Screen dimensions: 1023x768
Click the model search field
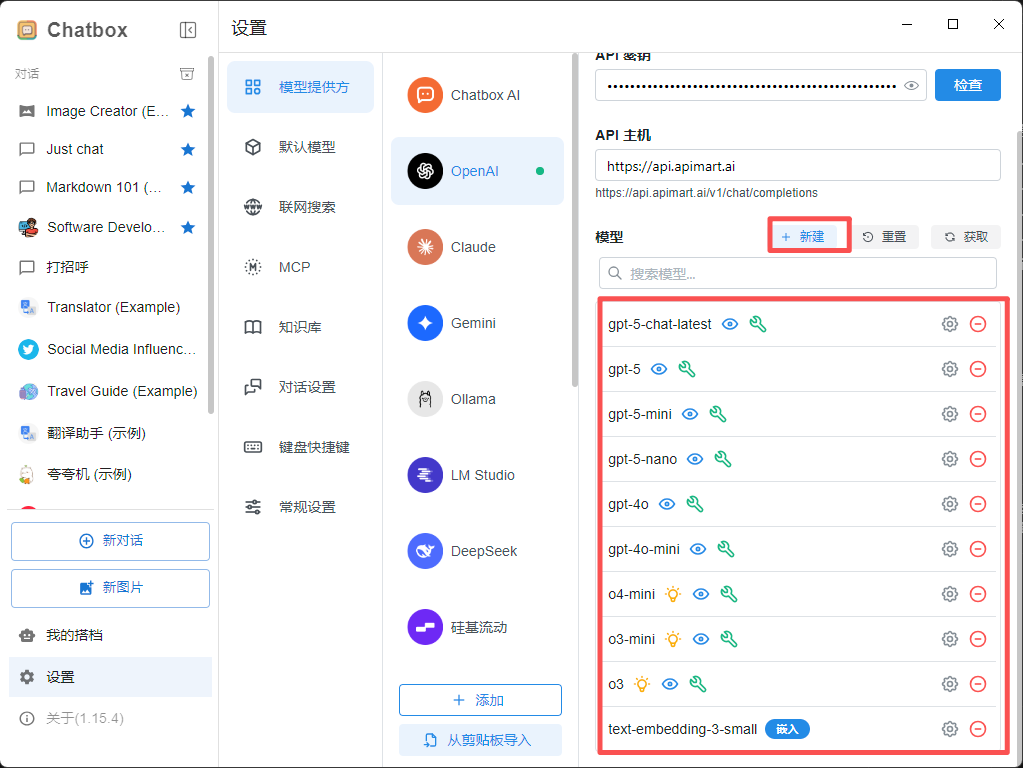pos(797,272)
